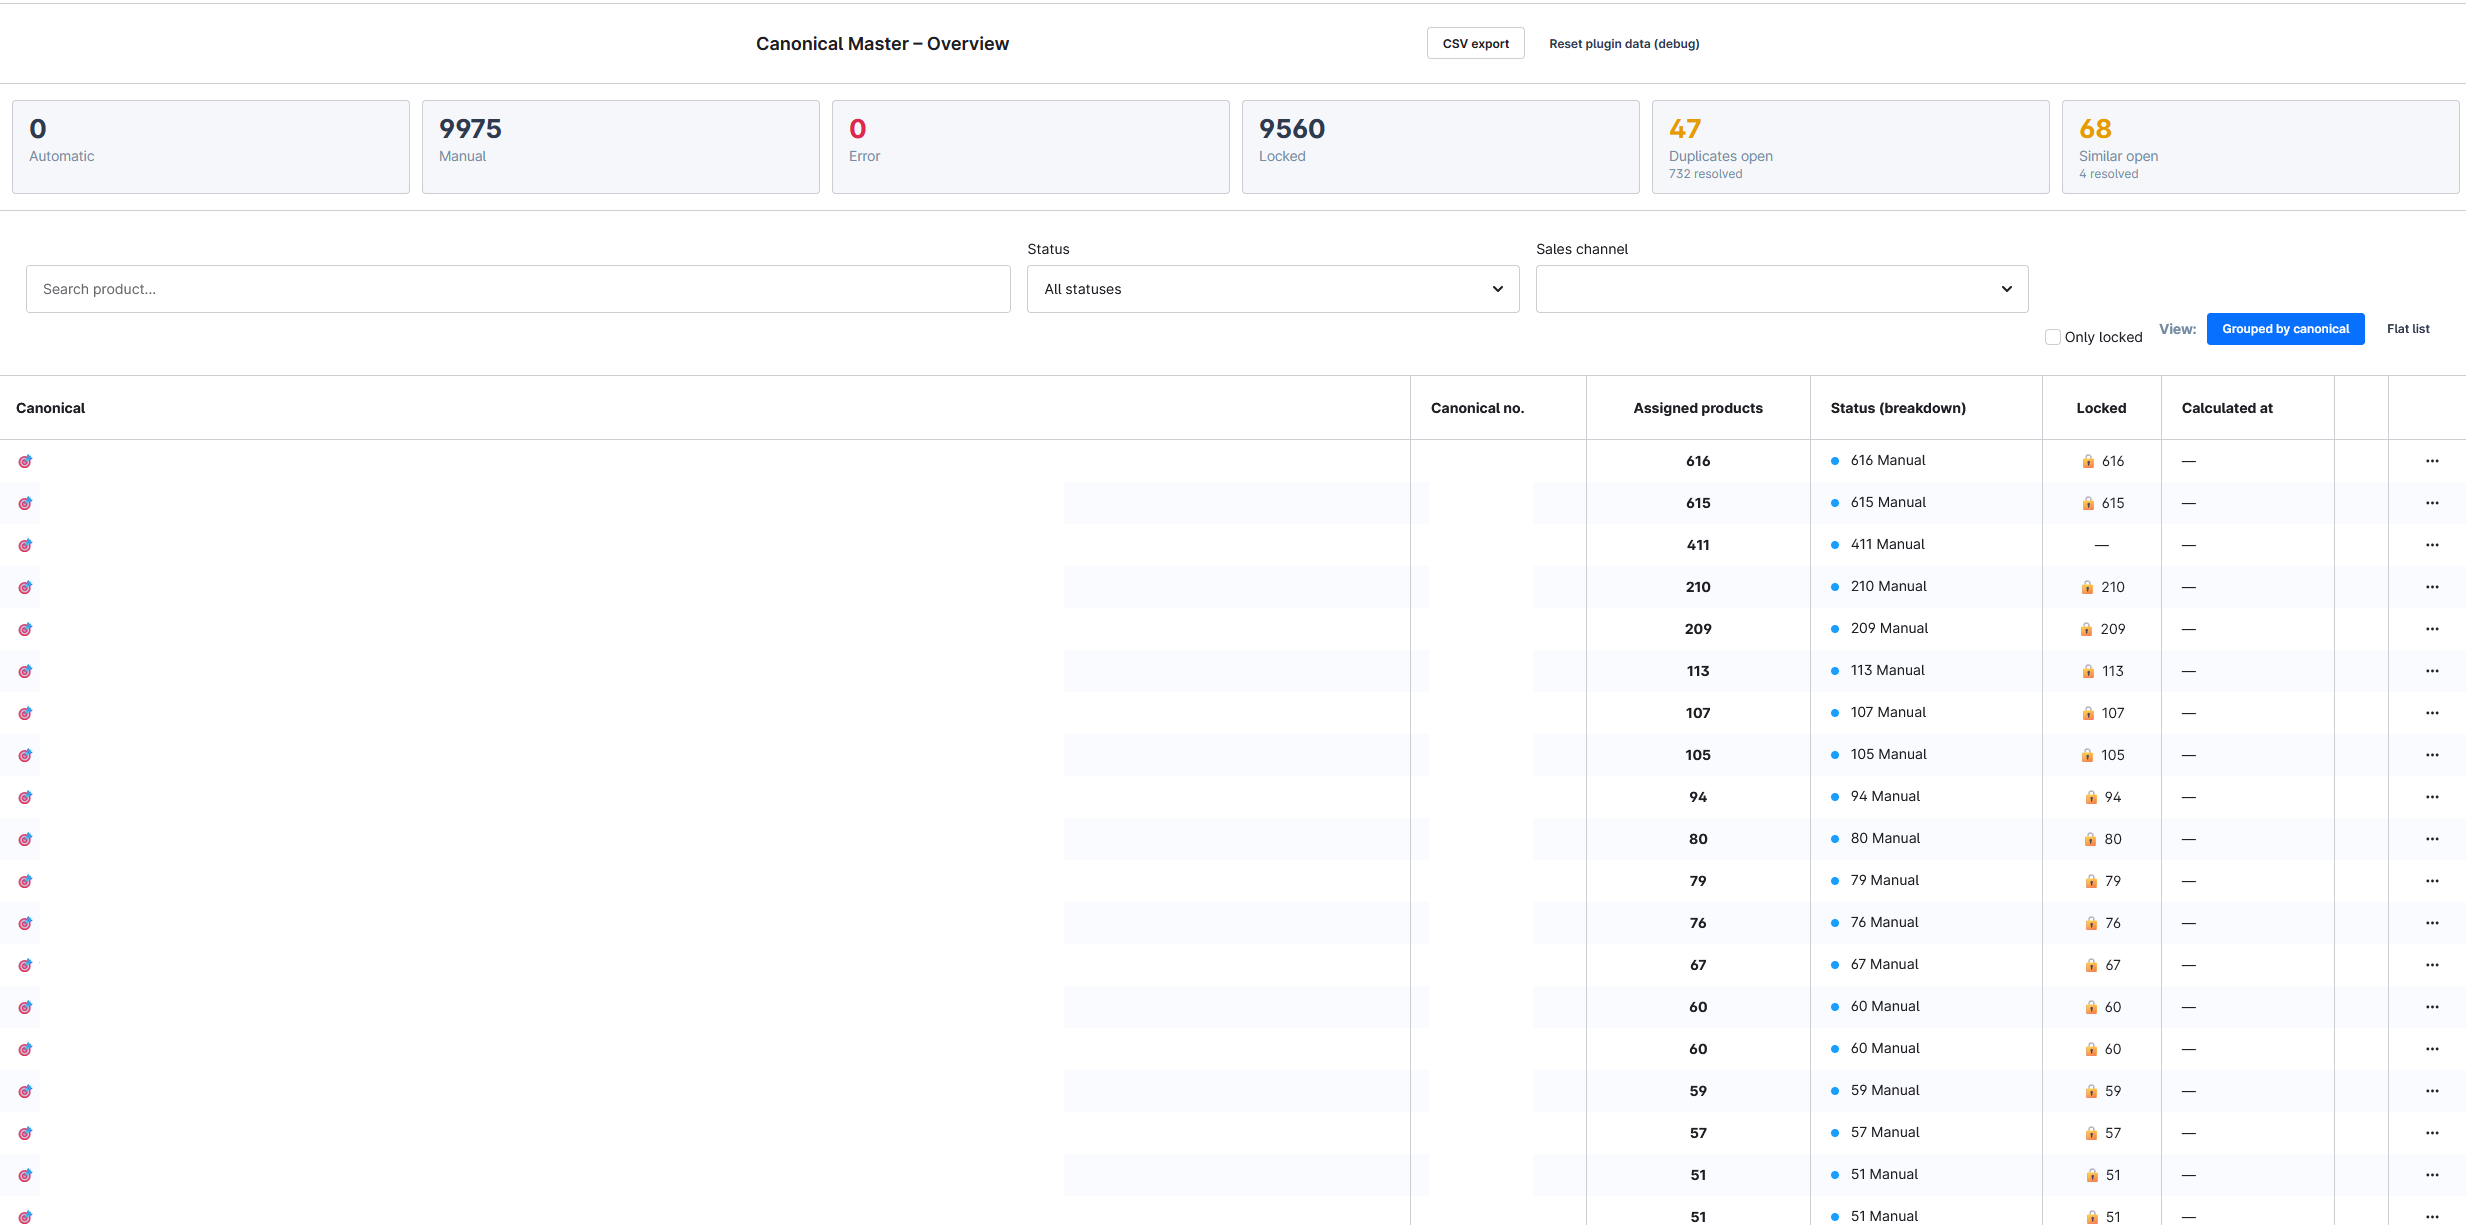Click the Duplicates open statistics card
Screen dimensions: 2466x1228
point(1850,147)
